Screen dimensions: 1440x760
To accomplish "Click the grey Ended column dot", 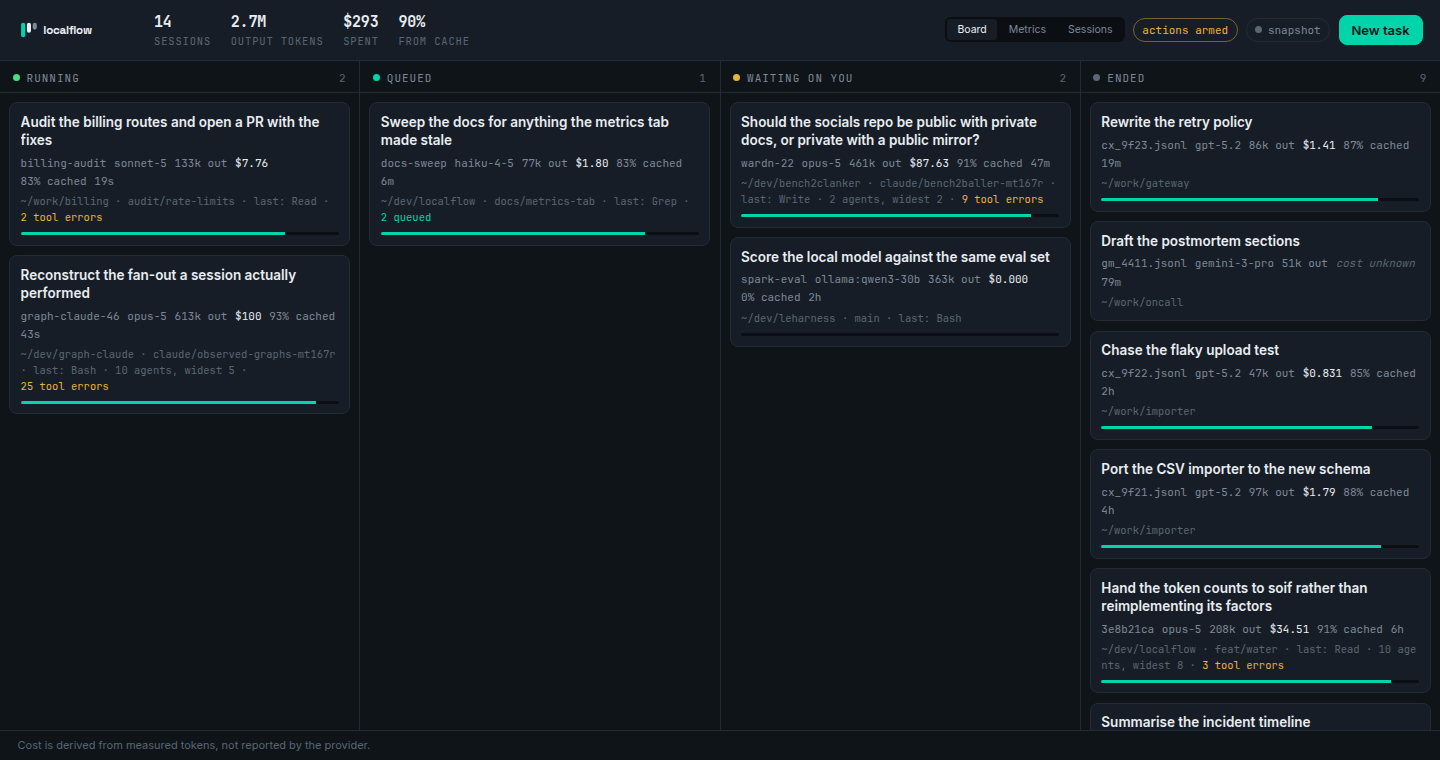I will [x=1096, y=77].
